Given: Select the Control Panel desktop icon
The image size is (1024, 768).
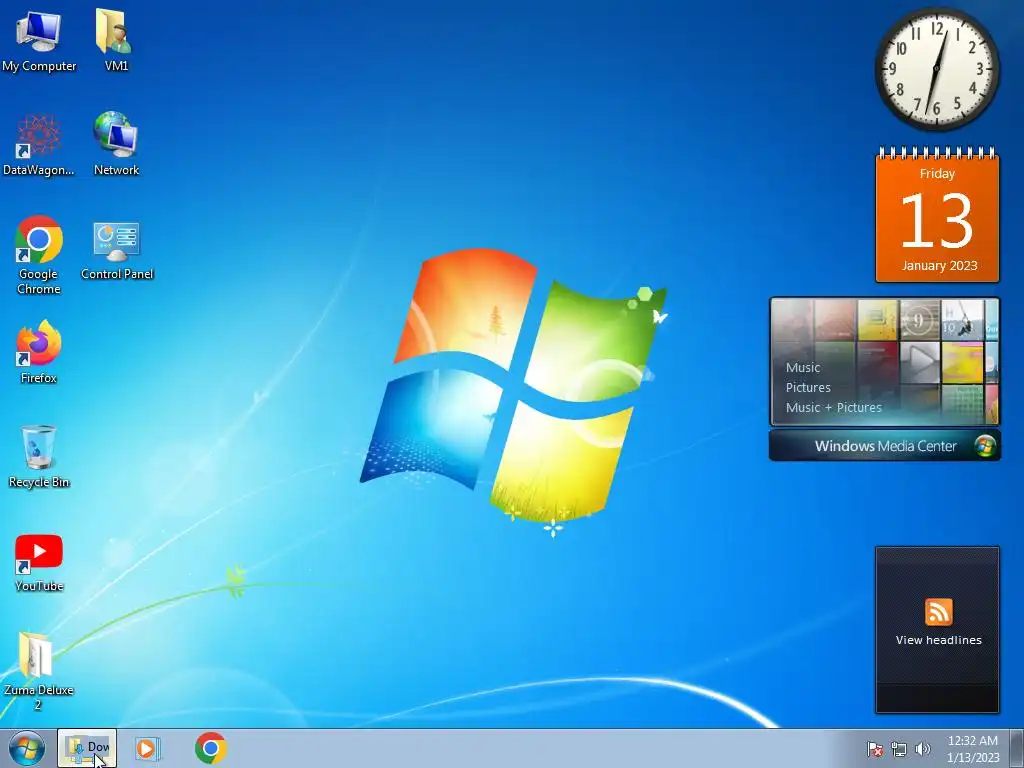Looking at the screenshot, I should pos(117,251).
